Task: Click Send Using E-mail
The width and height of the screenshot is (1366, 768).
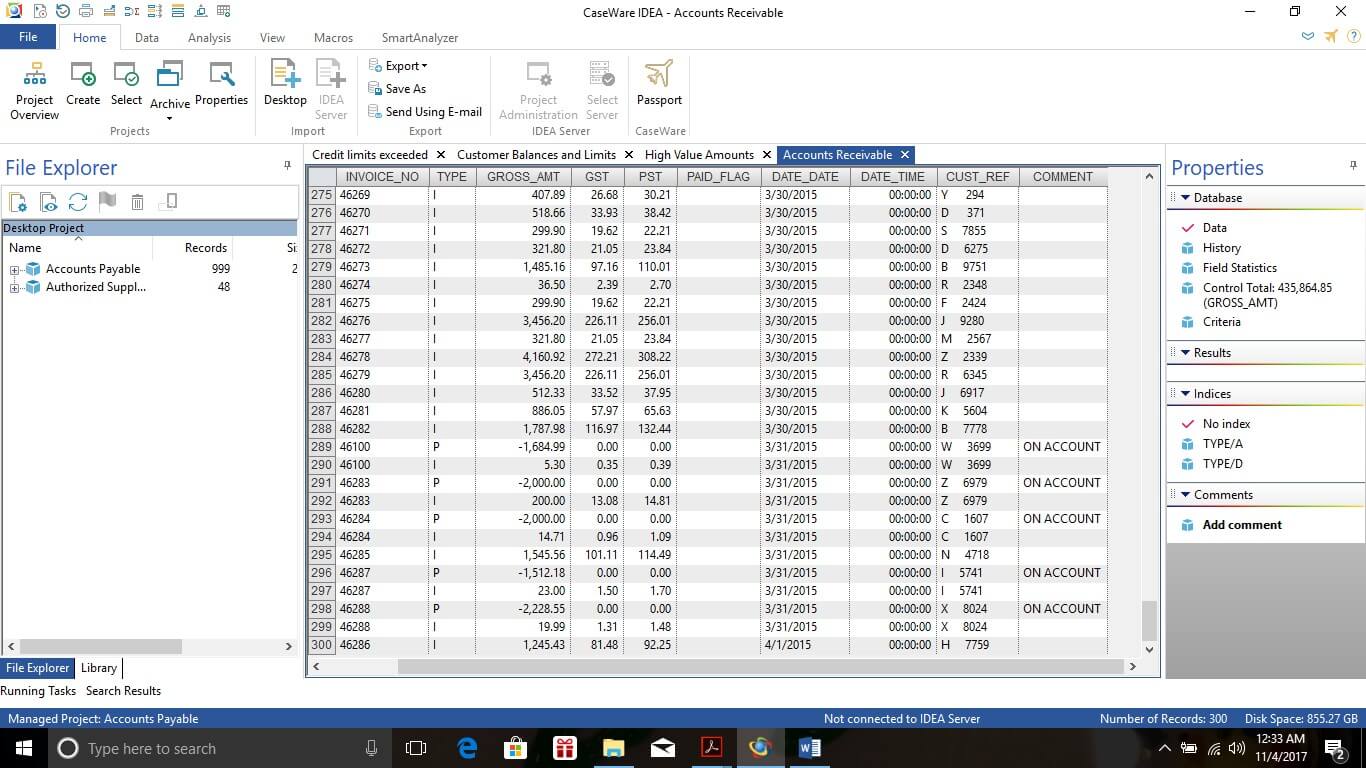Action: [x=425, y=112]
